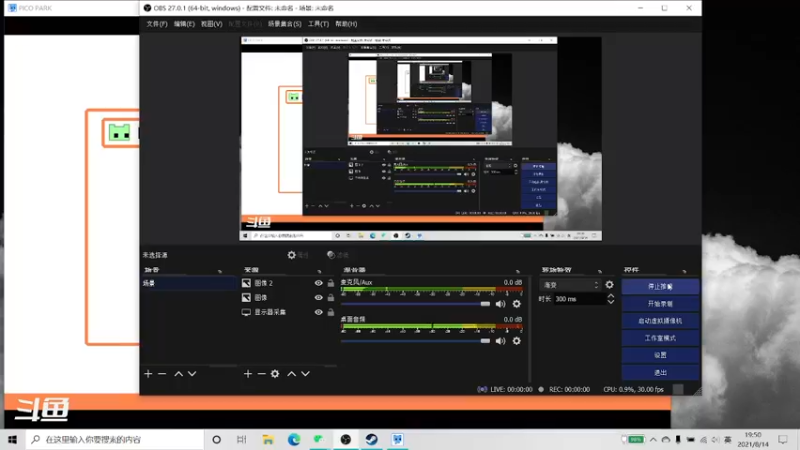Remove selected source with minus icon

(261, 374)
